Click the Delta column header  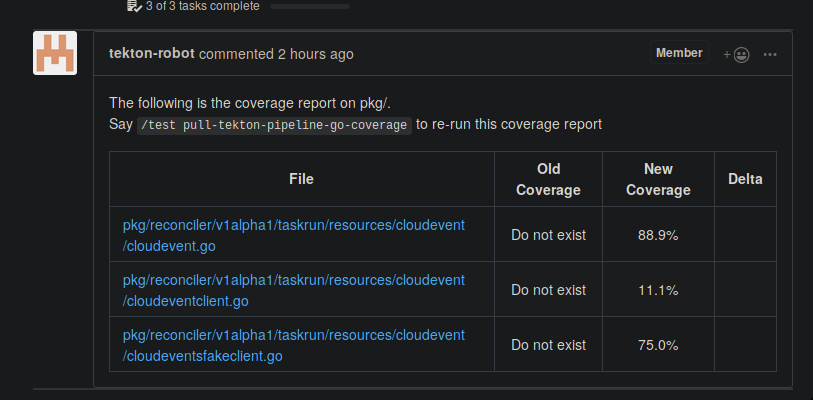745,179
